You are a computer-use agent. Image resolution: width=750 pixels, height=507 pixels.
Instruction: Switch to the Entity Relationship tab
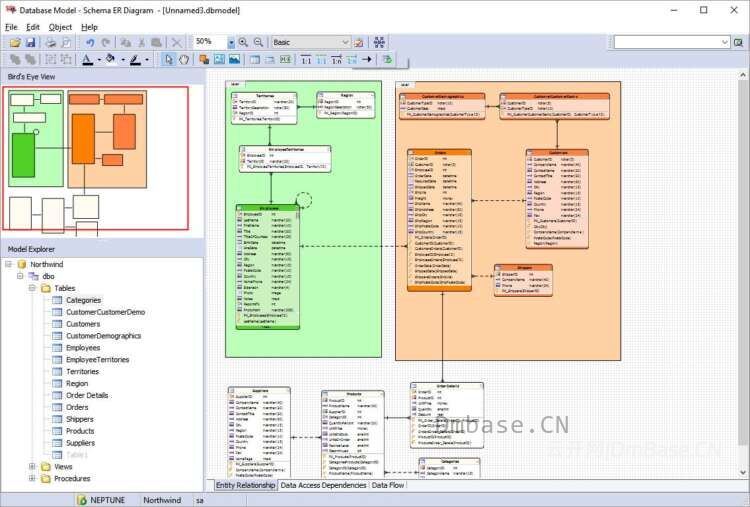[245, 485]
